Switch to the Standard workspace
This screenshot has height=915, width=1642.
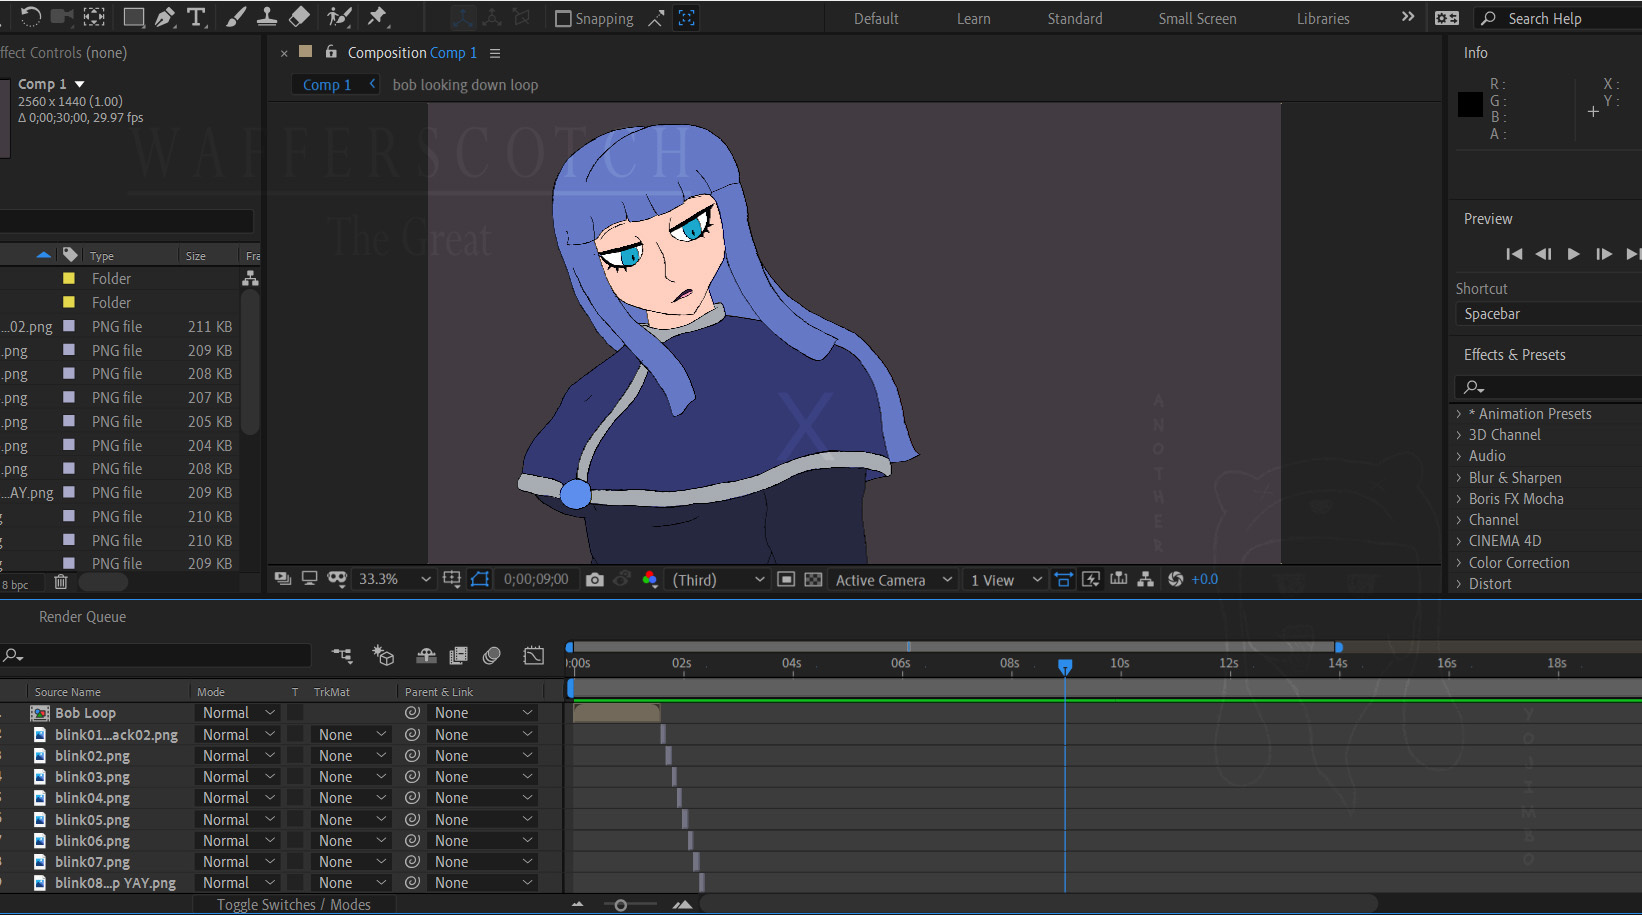coord(1074,19)
